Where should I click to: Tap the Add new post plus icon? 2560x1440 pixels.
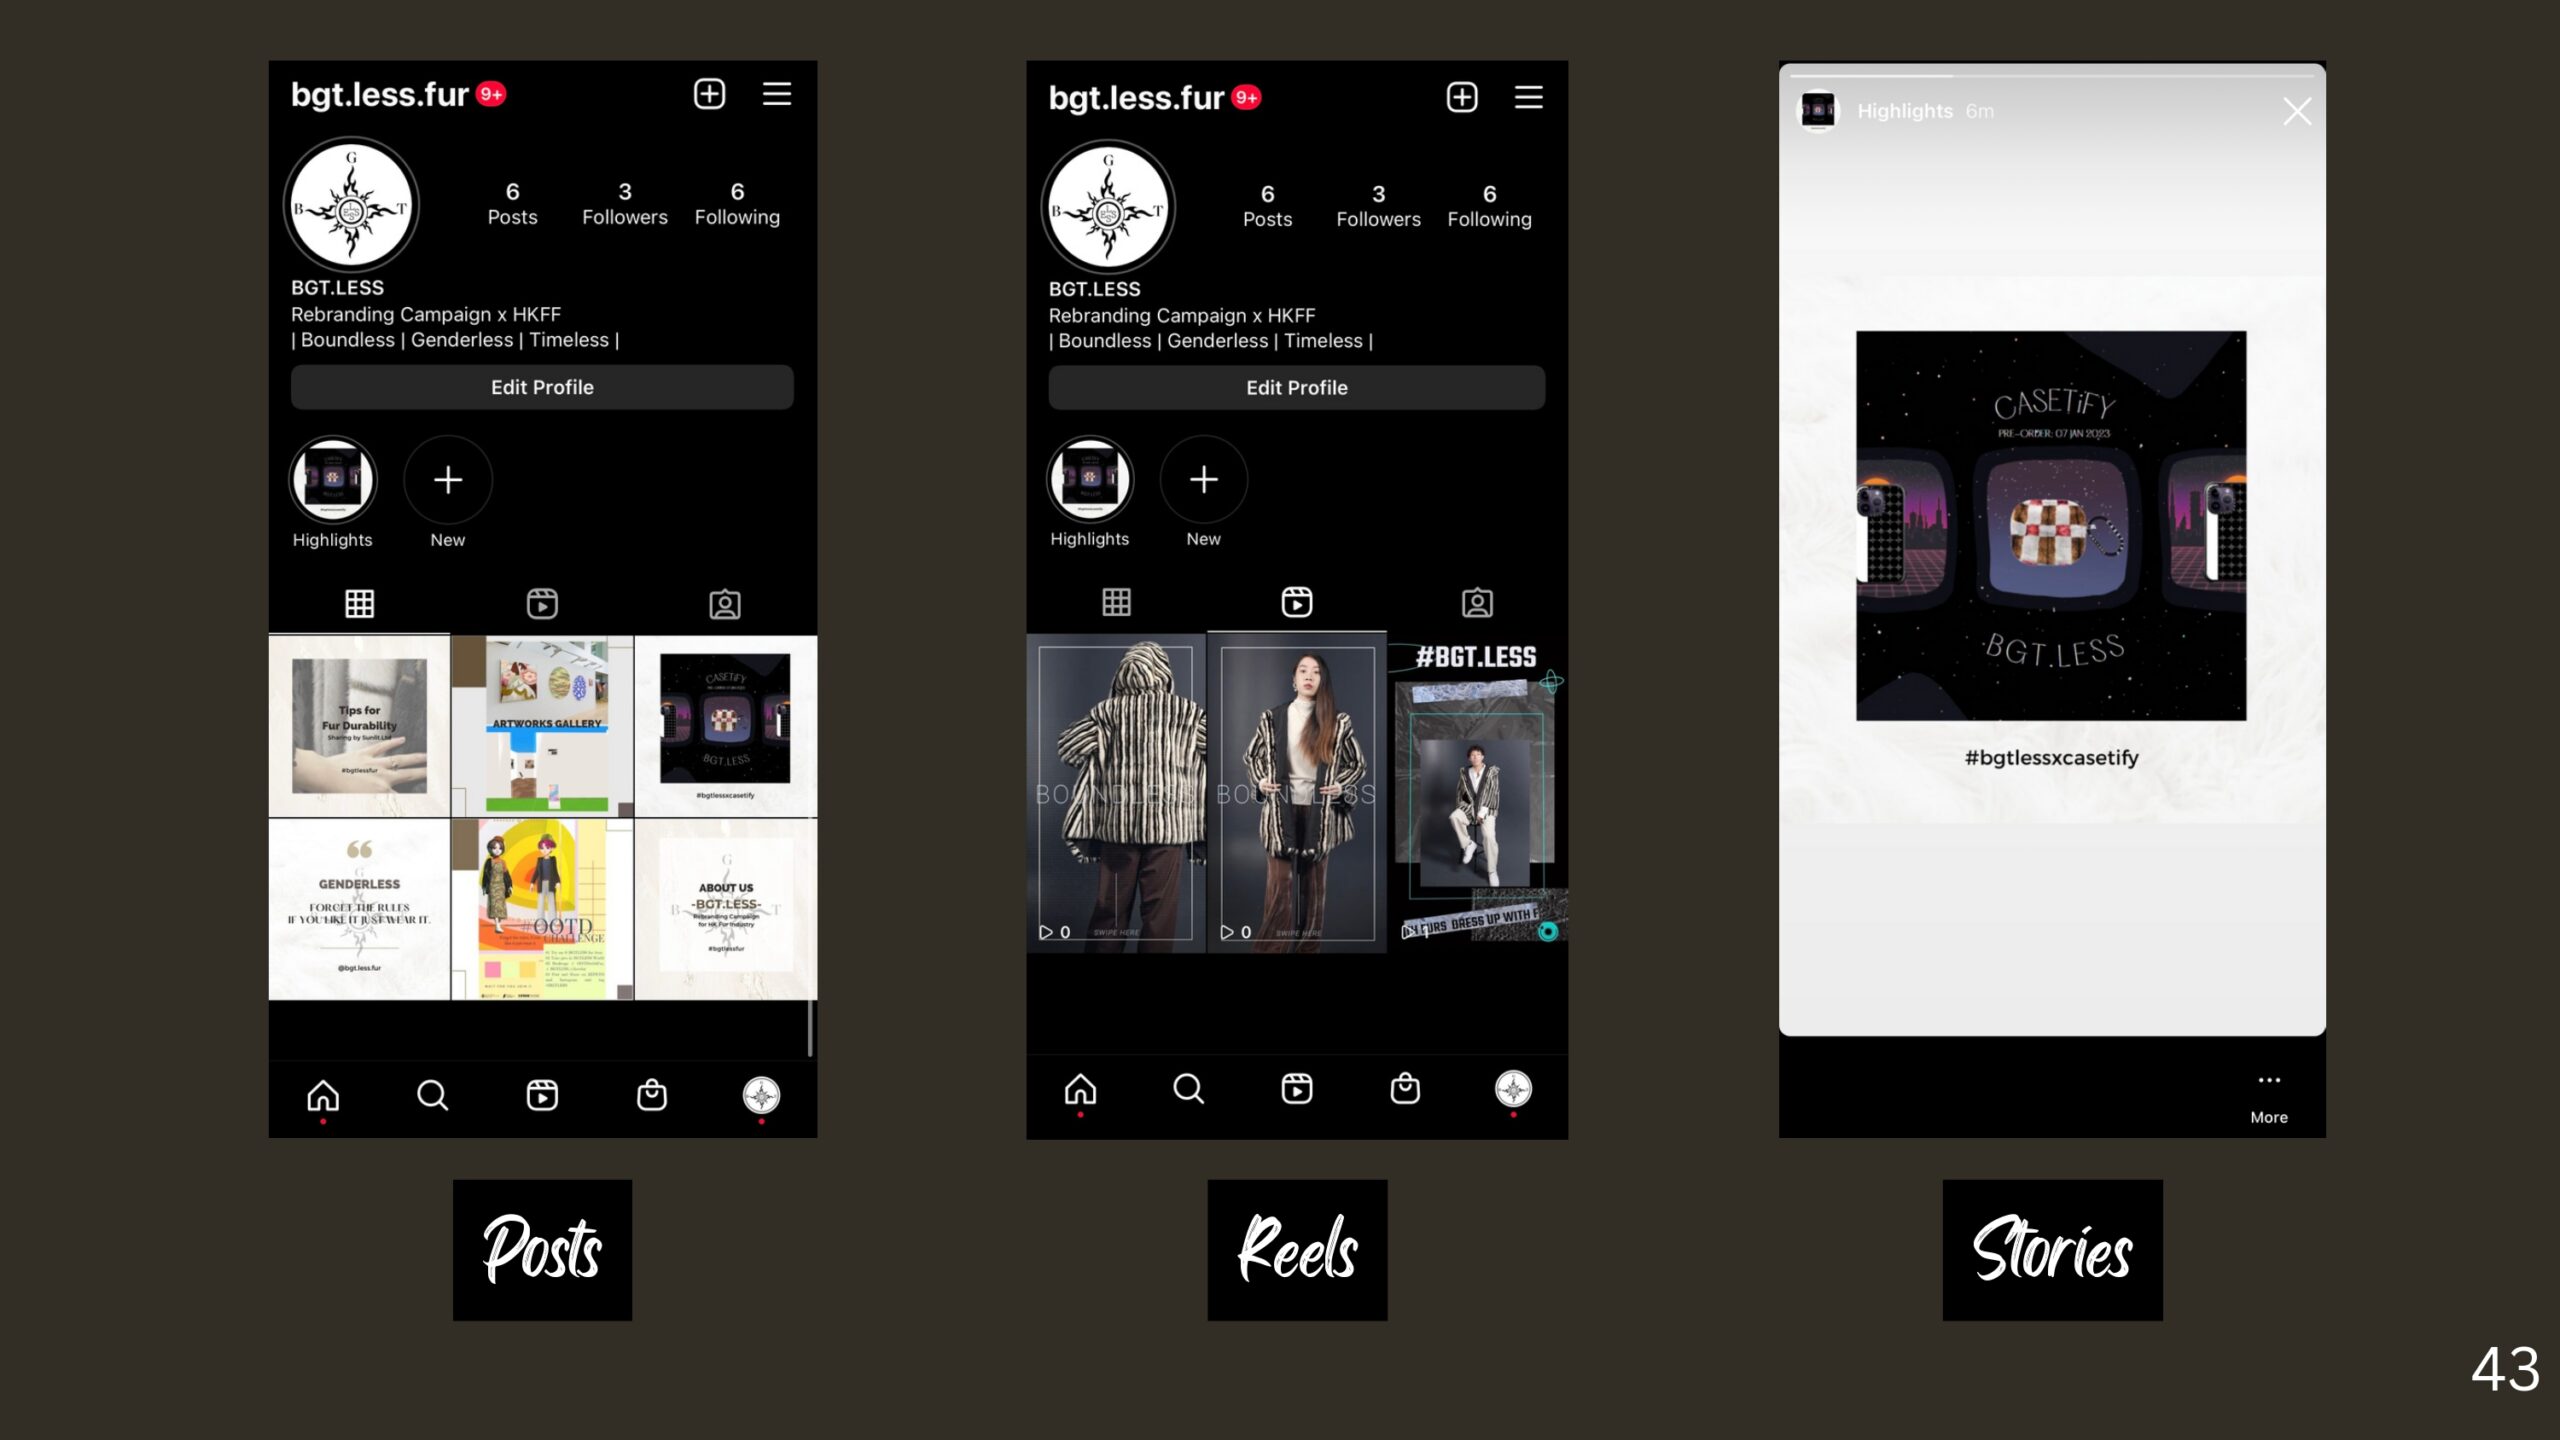[710, 93]
